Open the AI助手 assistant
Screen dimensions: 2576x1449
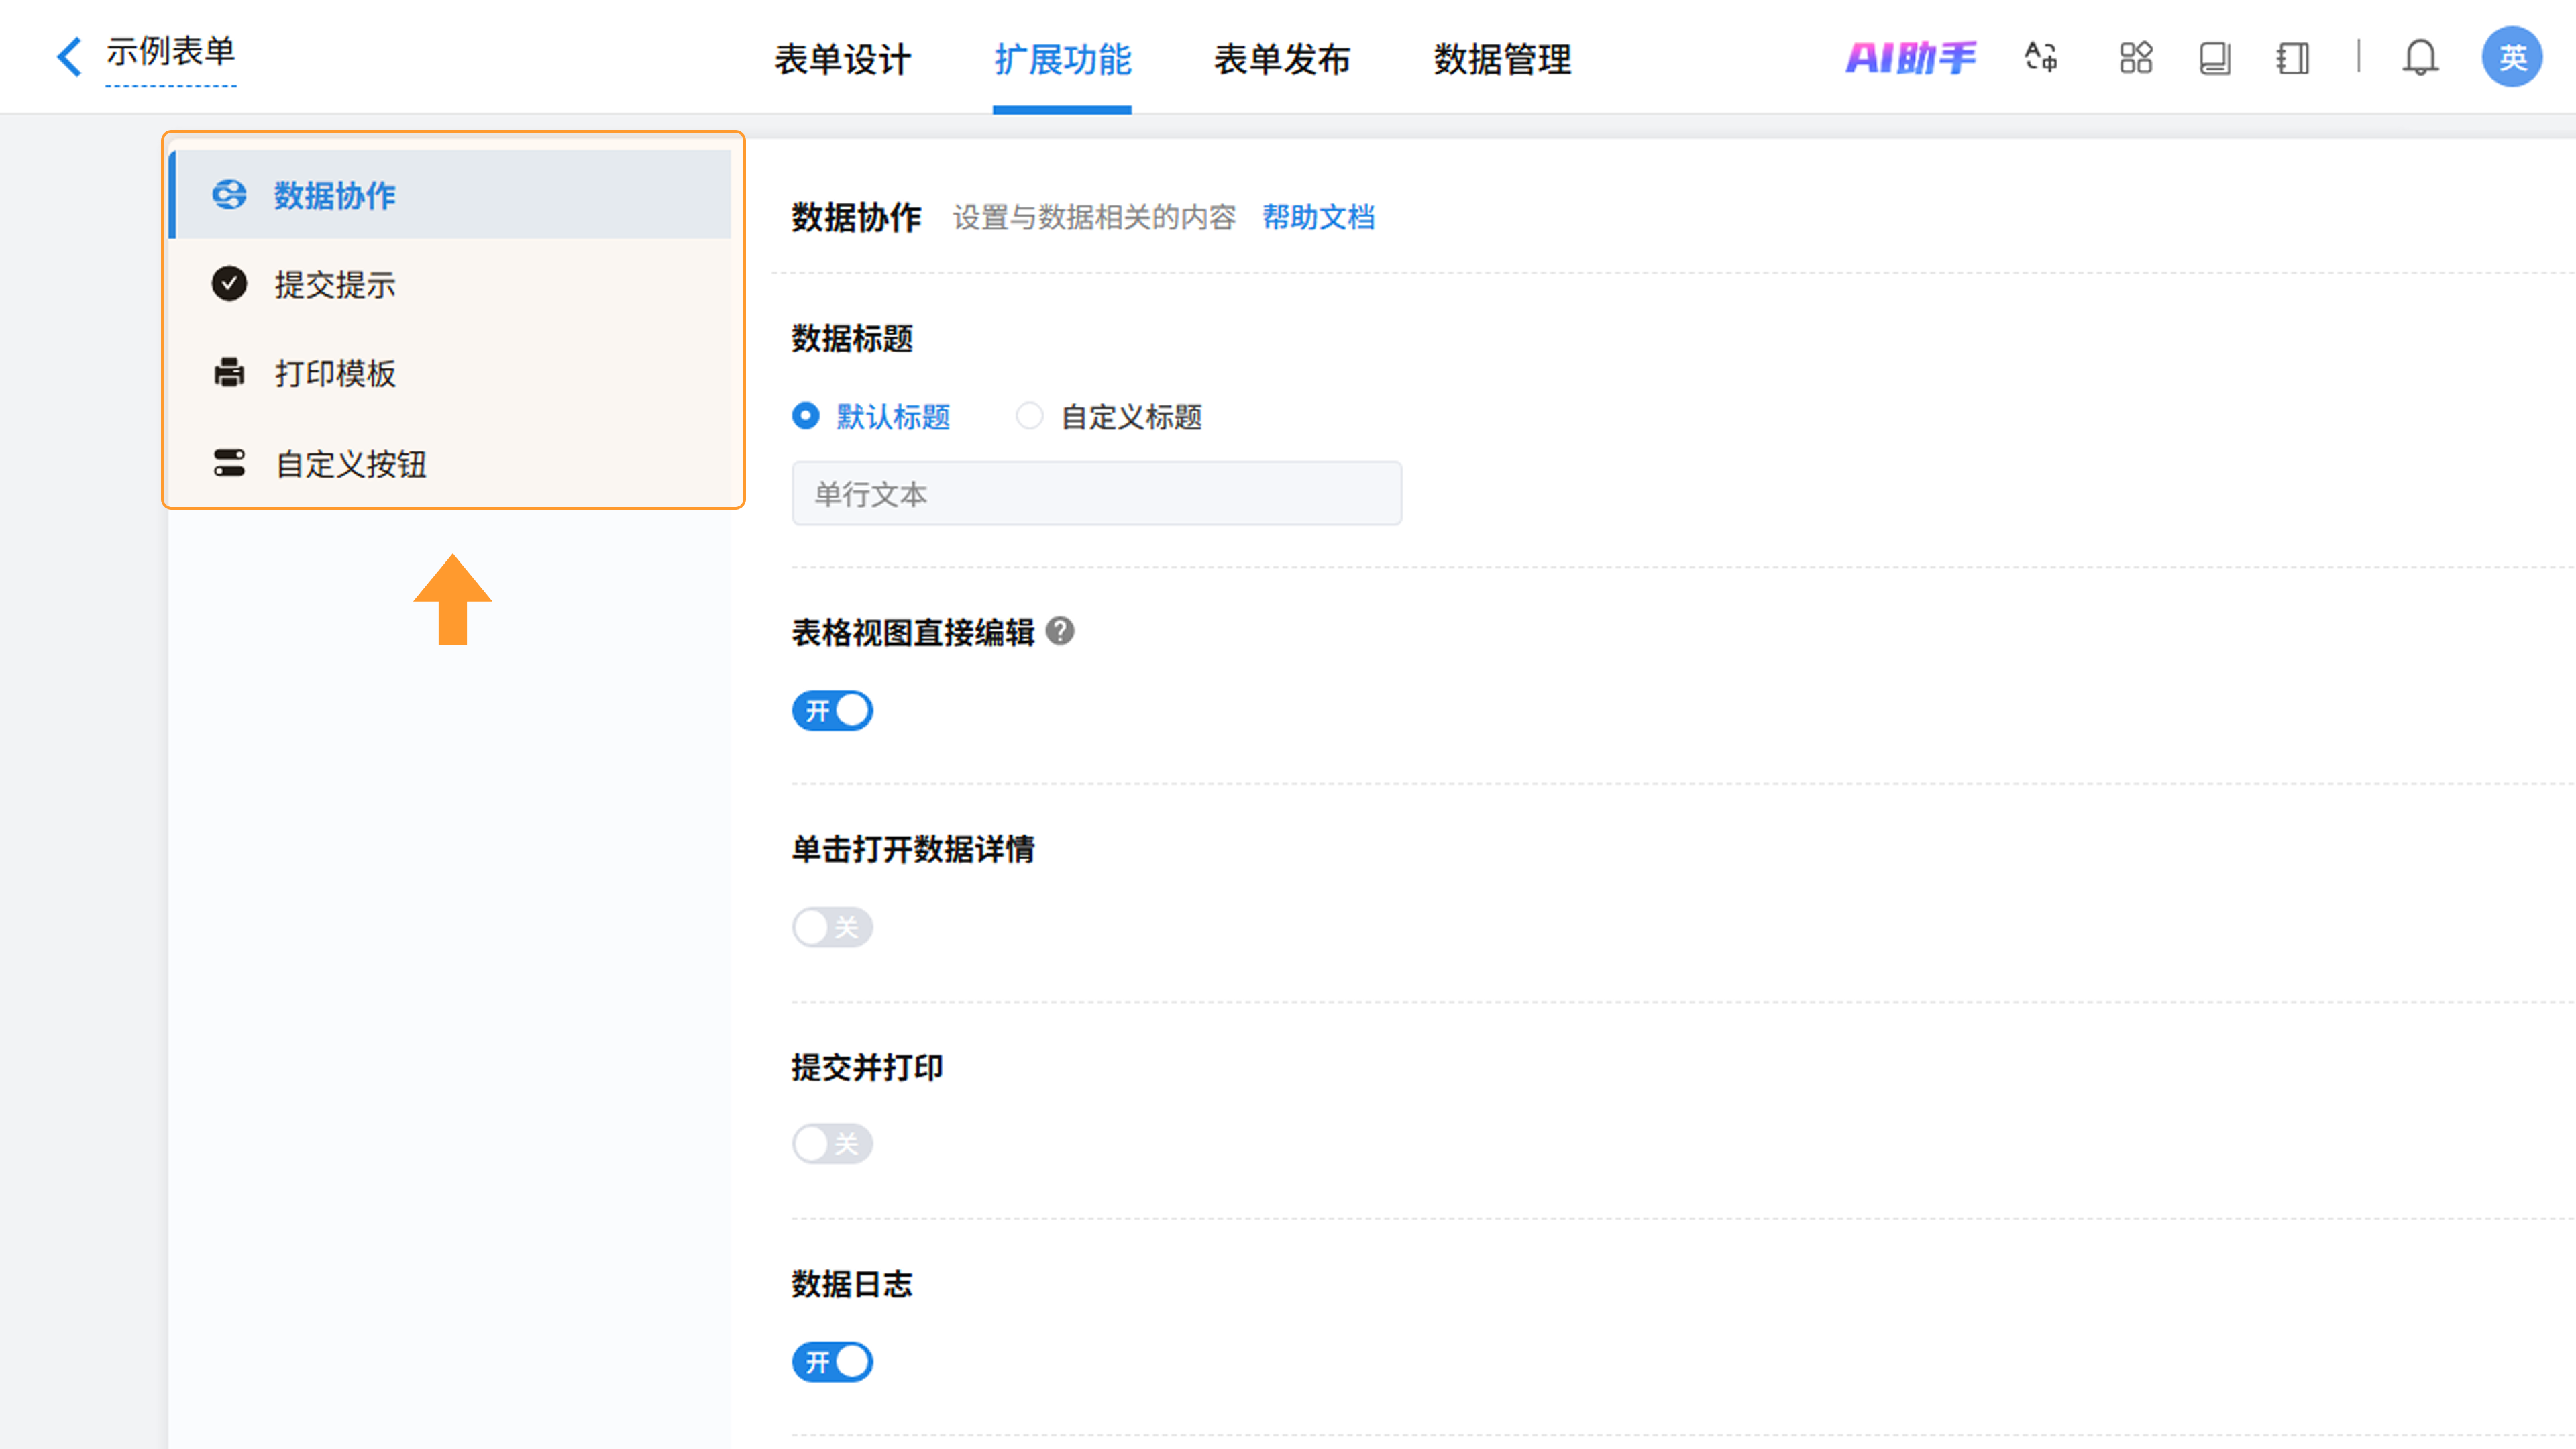1910,58
